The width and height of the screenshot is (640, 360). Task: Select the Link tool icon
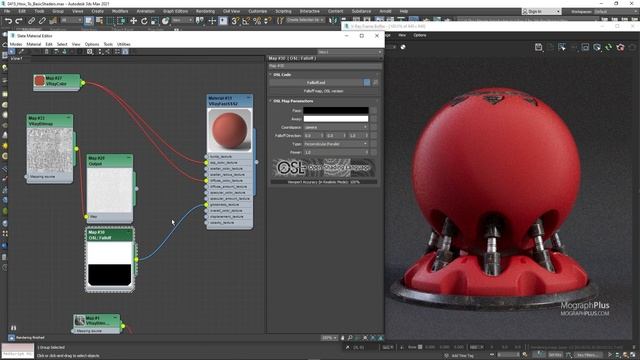tap(31, 21)
